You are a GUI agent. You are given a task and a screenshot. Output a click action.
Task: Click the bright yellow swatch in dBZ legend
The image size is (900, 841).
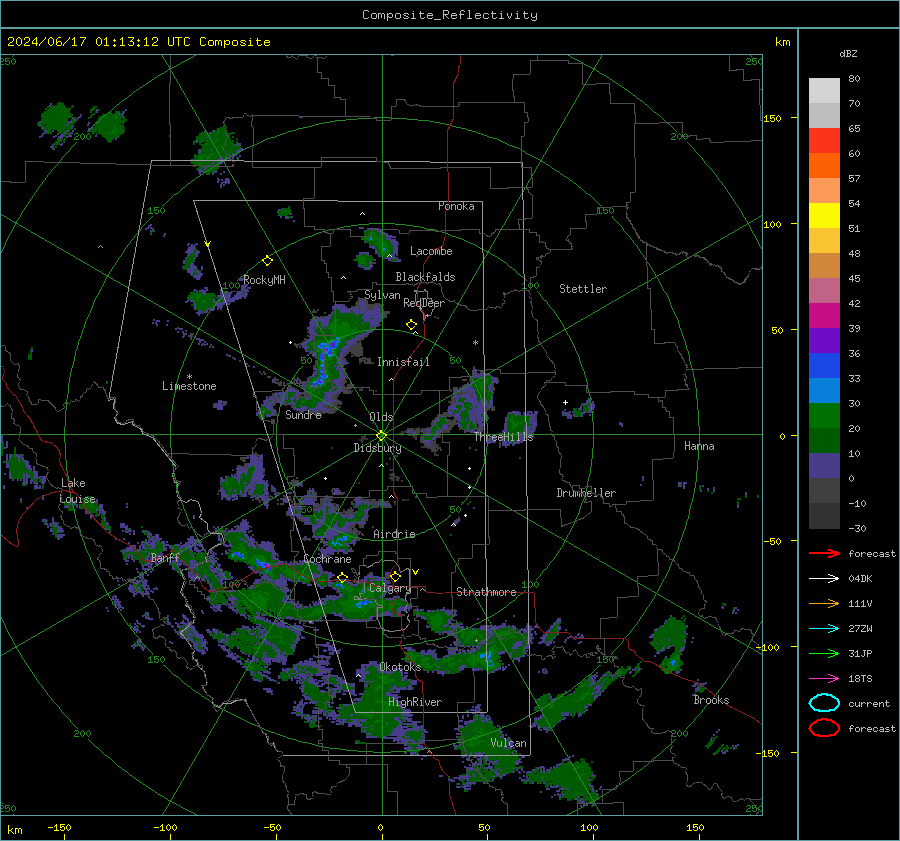point(824,215)
